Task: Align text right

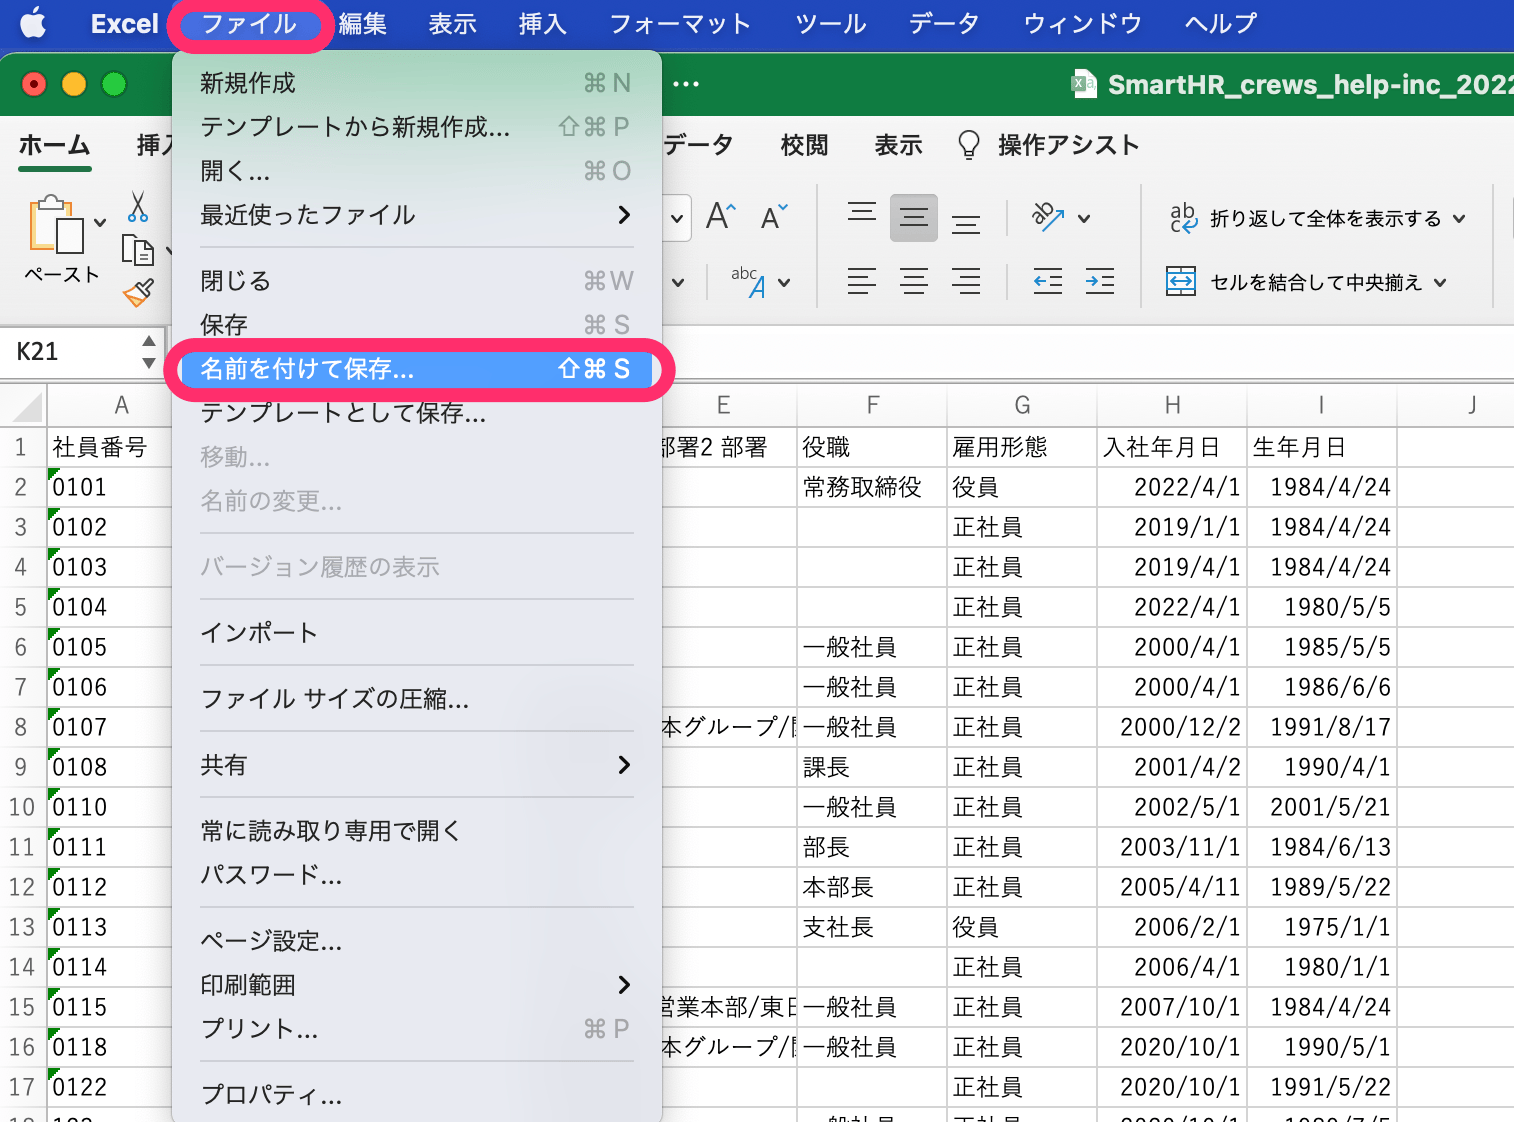Action: point(966,282)
